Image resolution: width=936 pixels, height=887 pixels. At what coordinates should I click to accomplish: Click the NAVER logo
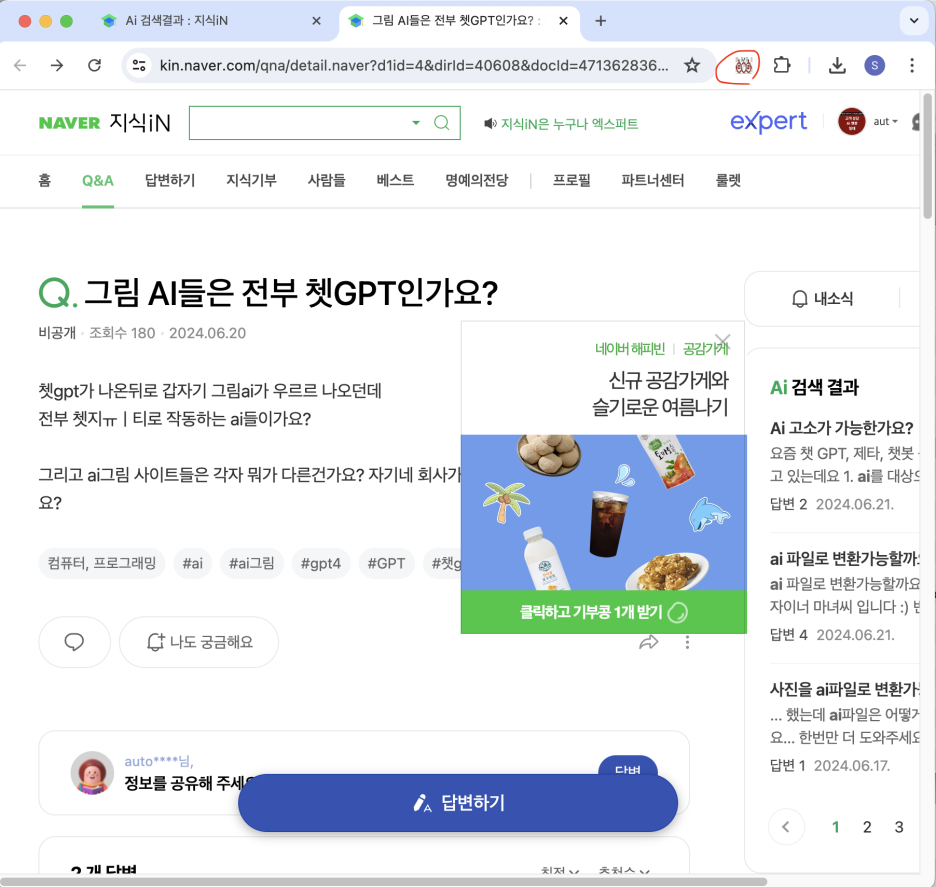coord(69,123)
